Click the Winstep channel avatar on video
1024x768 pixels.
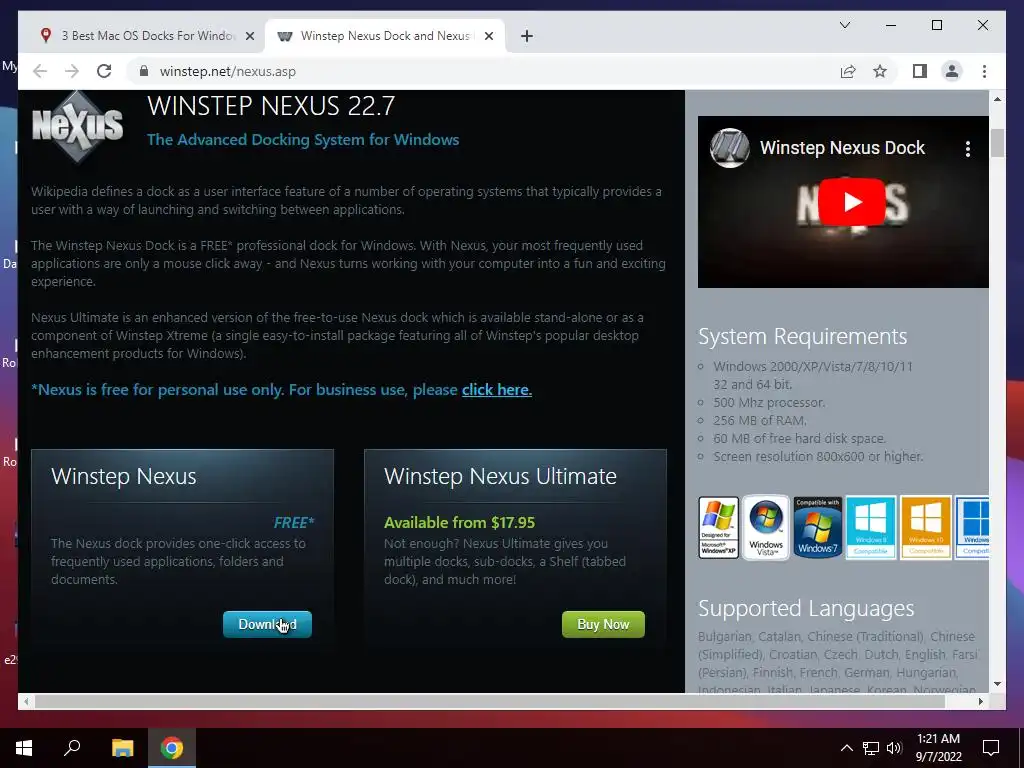(x=729, y=148)
